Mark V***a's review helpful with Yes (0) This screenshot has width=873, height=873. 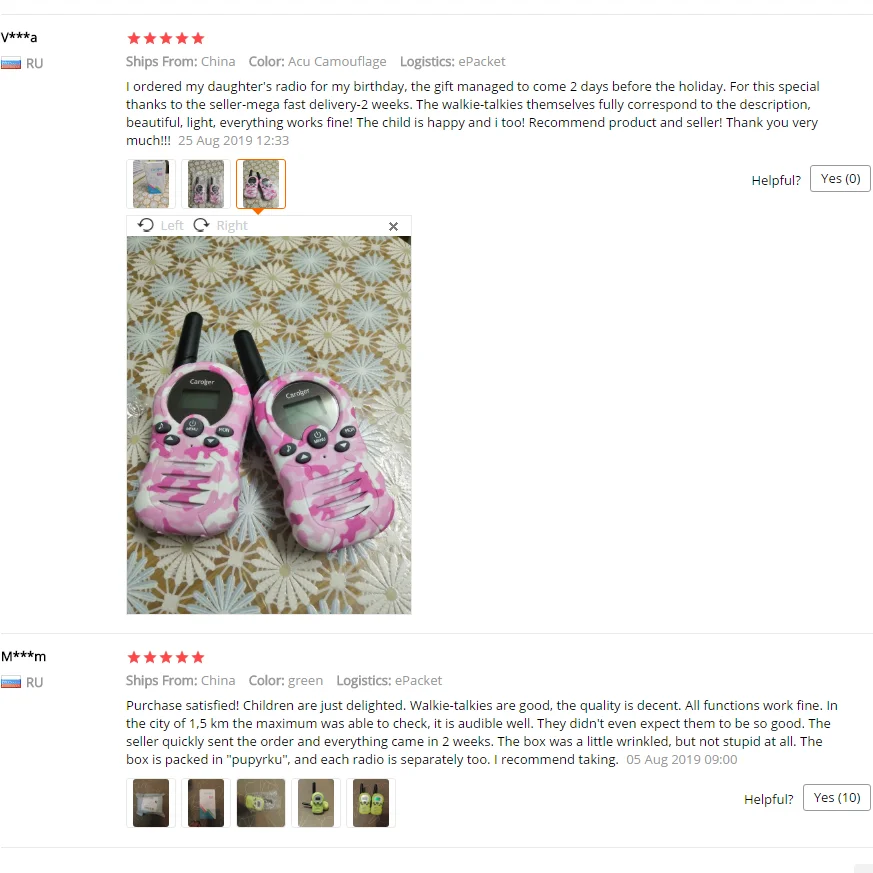(x=840, y=179)
